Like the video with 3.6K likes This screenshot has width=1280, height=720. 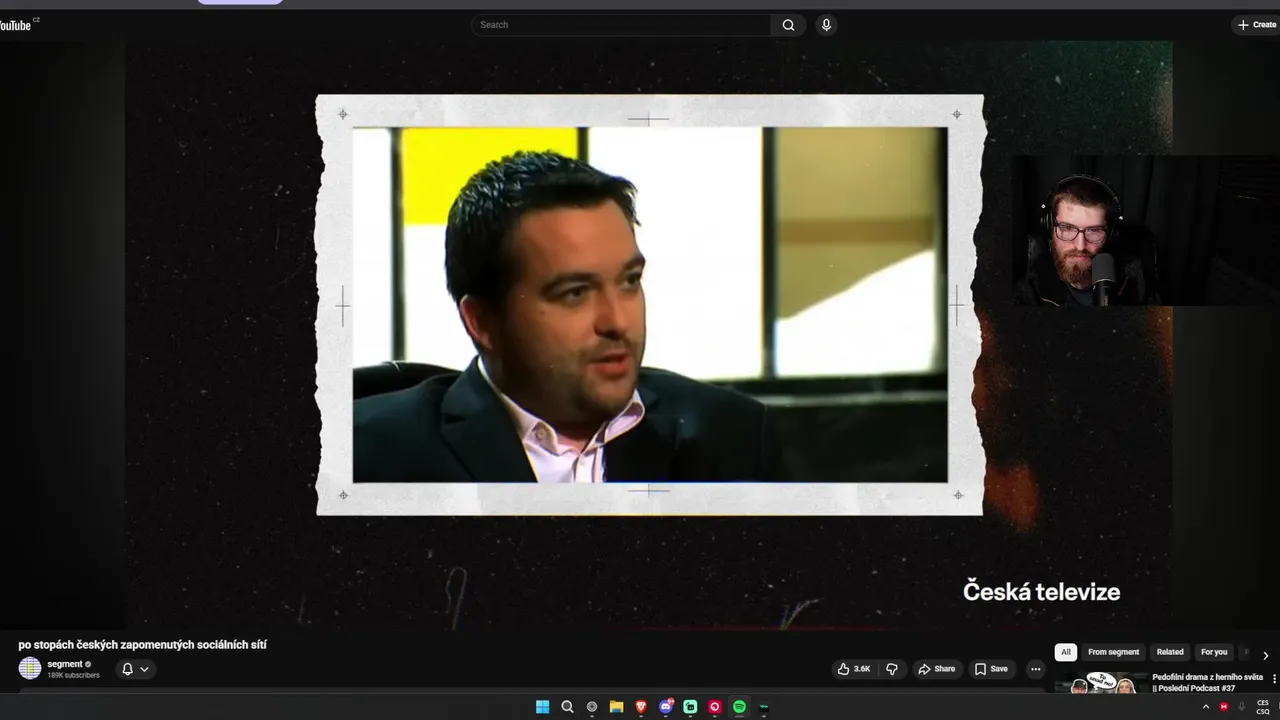855,669
